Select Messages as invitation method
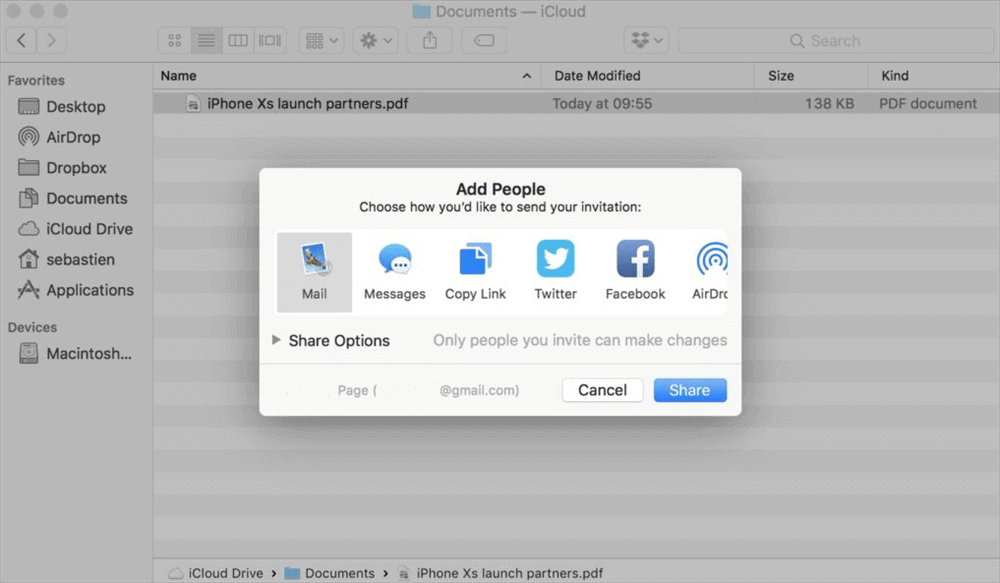 (395, 272)
